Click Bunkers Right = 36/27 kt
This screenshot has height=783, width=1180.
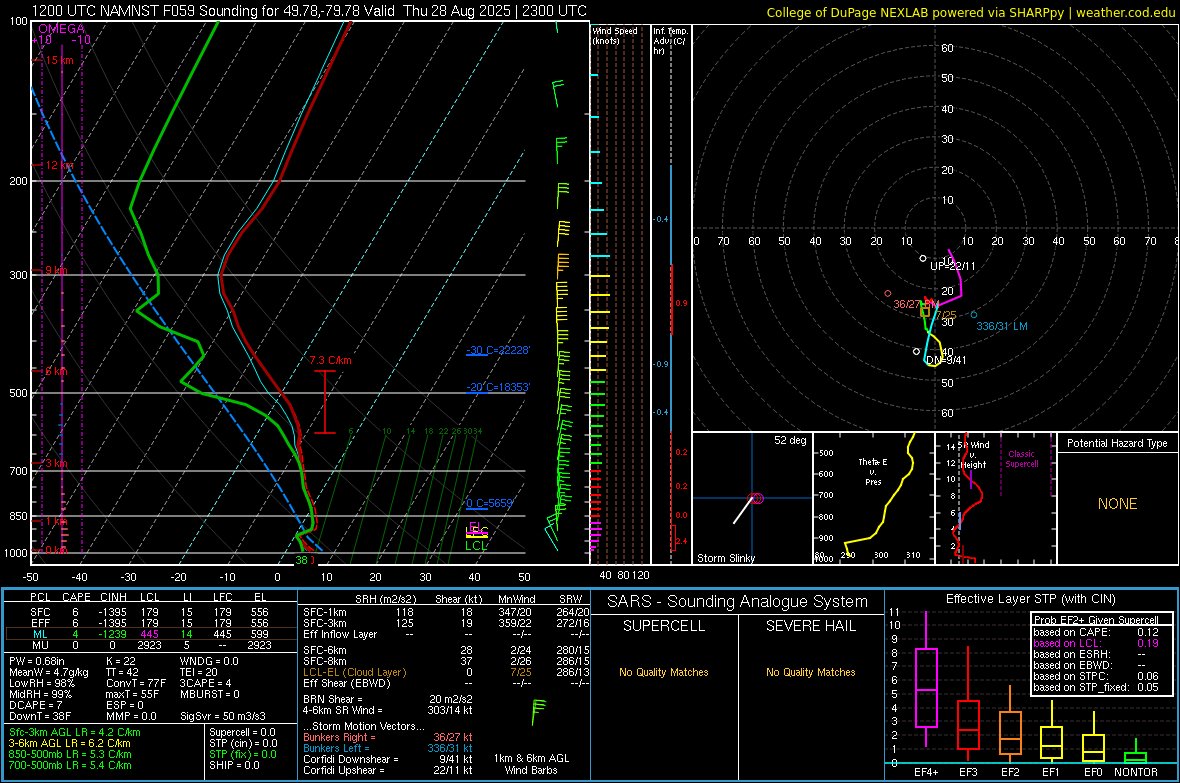tap(388, 737)
